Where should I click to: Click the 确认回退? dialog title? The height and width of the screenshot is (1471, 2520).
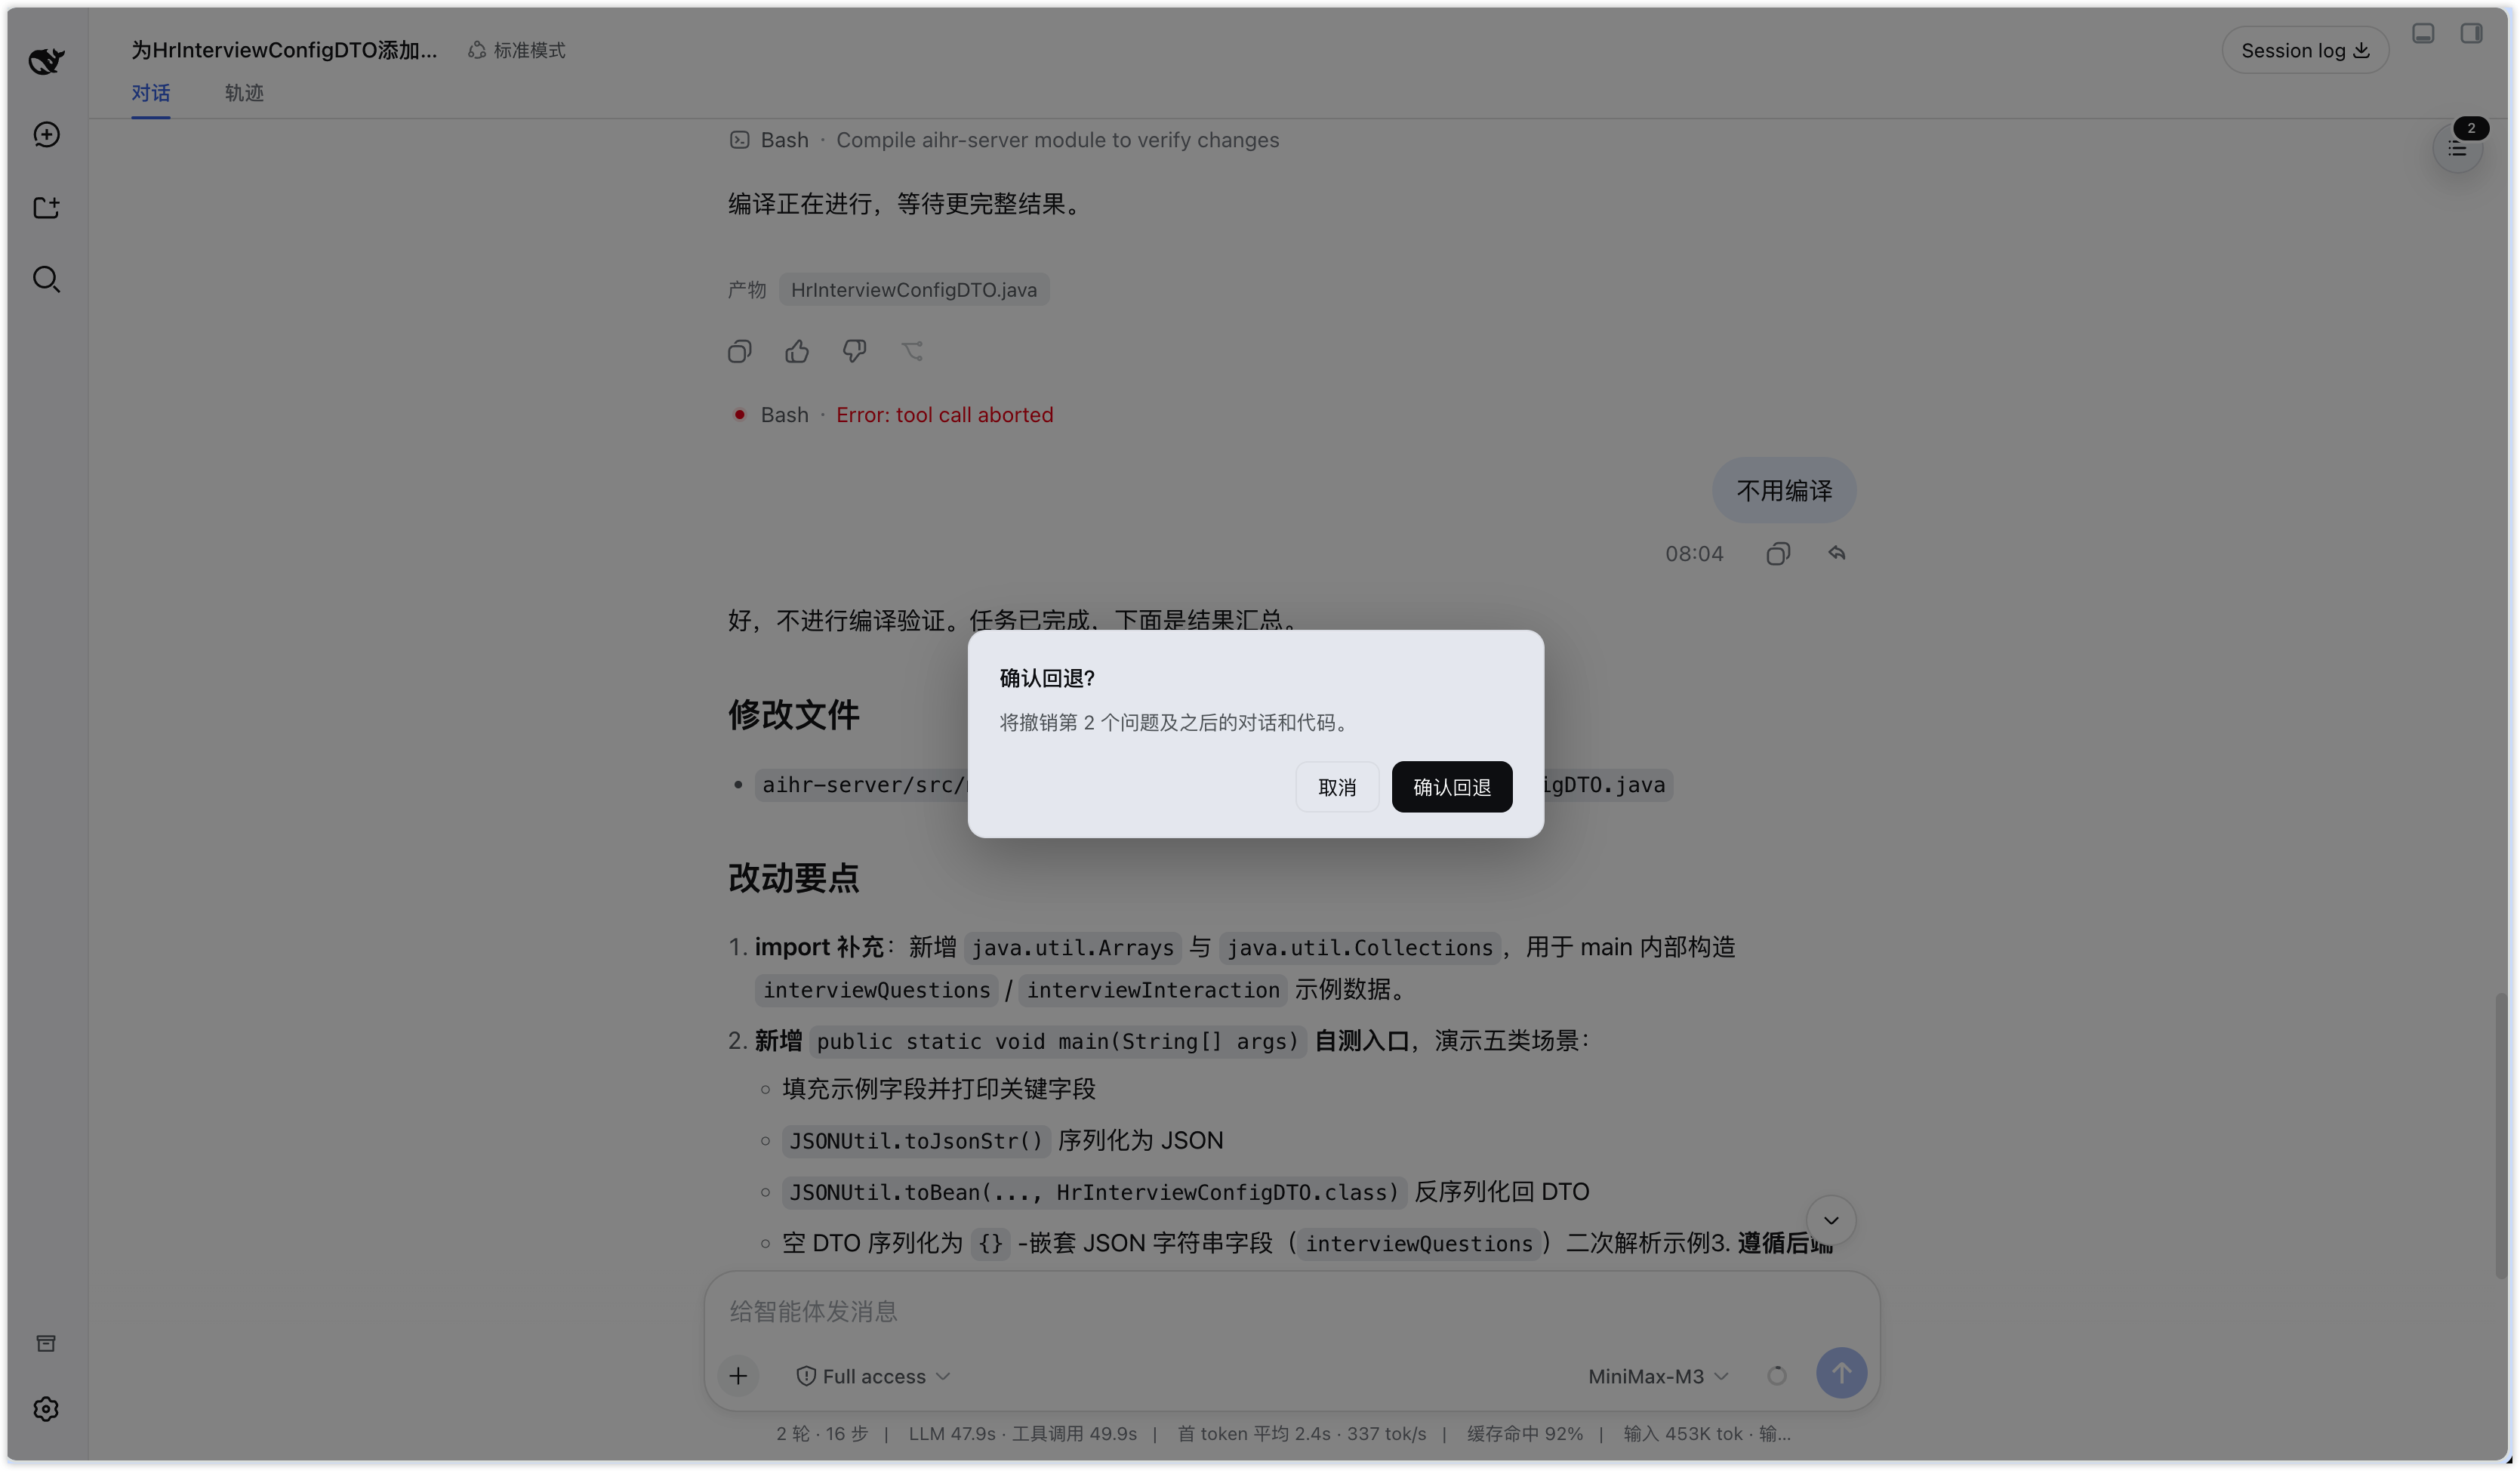point(1047,678)
